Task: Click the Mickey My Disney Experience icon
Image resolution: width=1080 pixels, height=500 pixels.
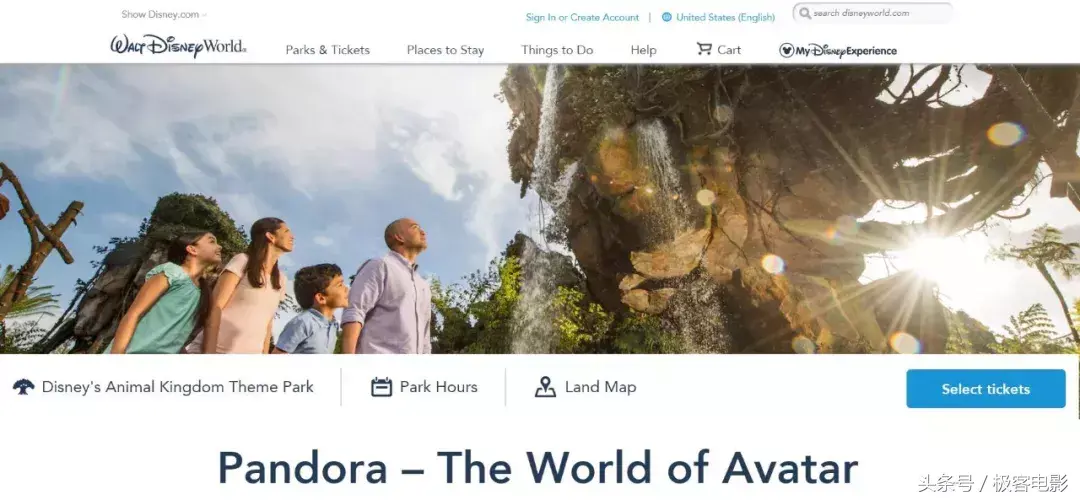Action: [x=787, y=50]
